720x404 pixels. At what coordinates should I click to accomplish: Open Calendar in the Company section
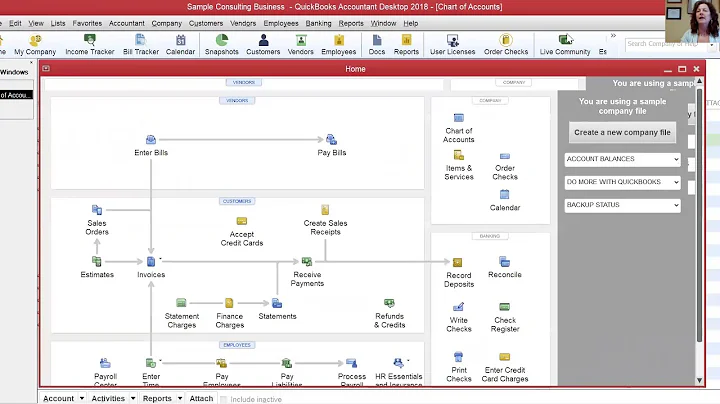505,201
